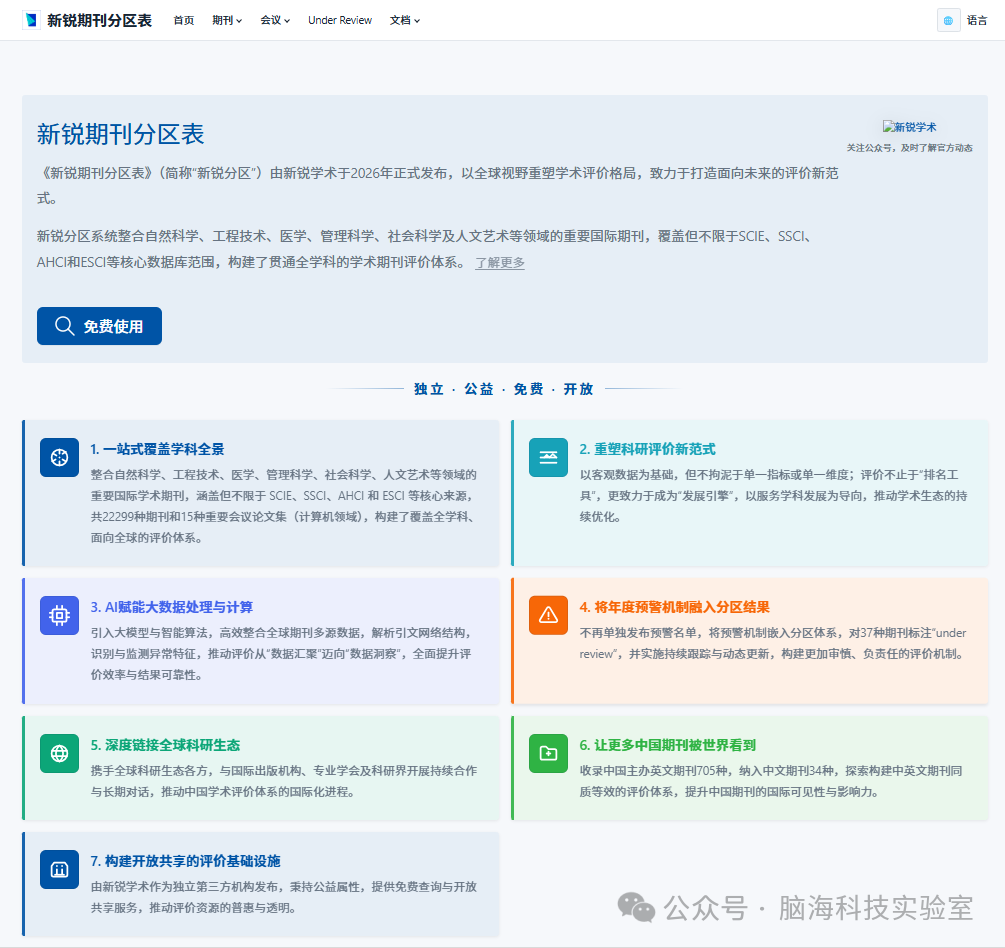The image size is (1005, 948).
Task: Follow the 了解更多 link
Action: pos(499,264)
